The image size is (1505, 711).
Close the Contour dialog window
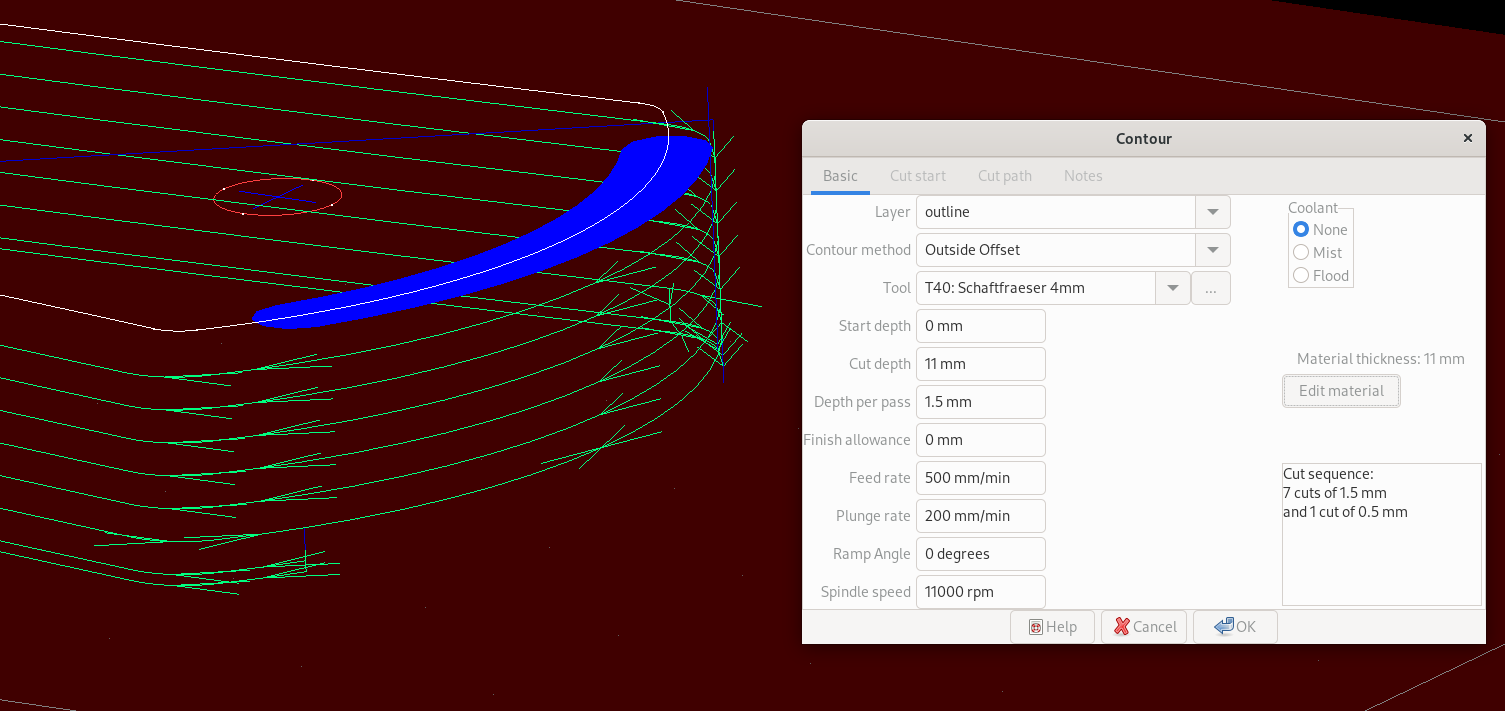1467,139
